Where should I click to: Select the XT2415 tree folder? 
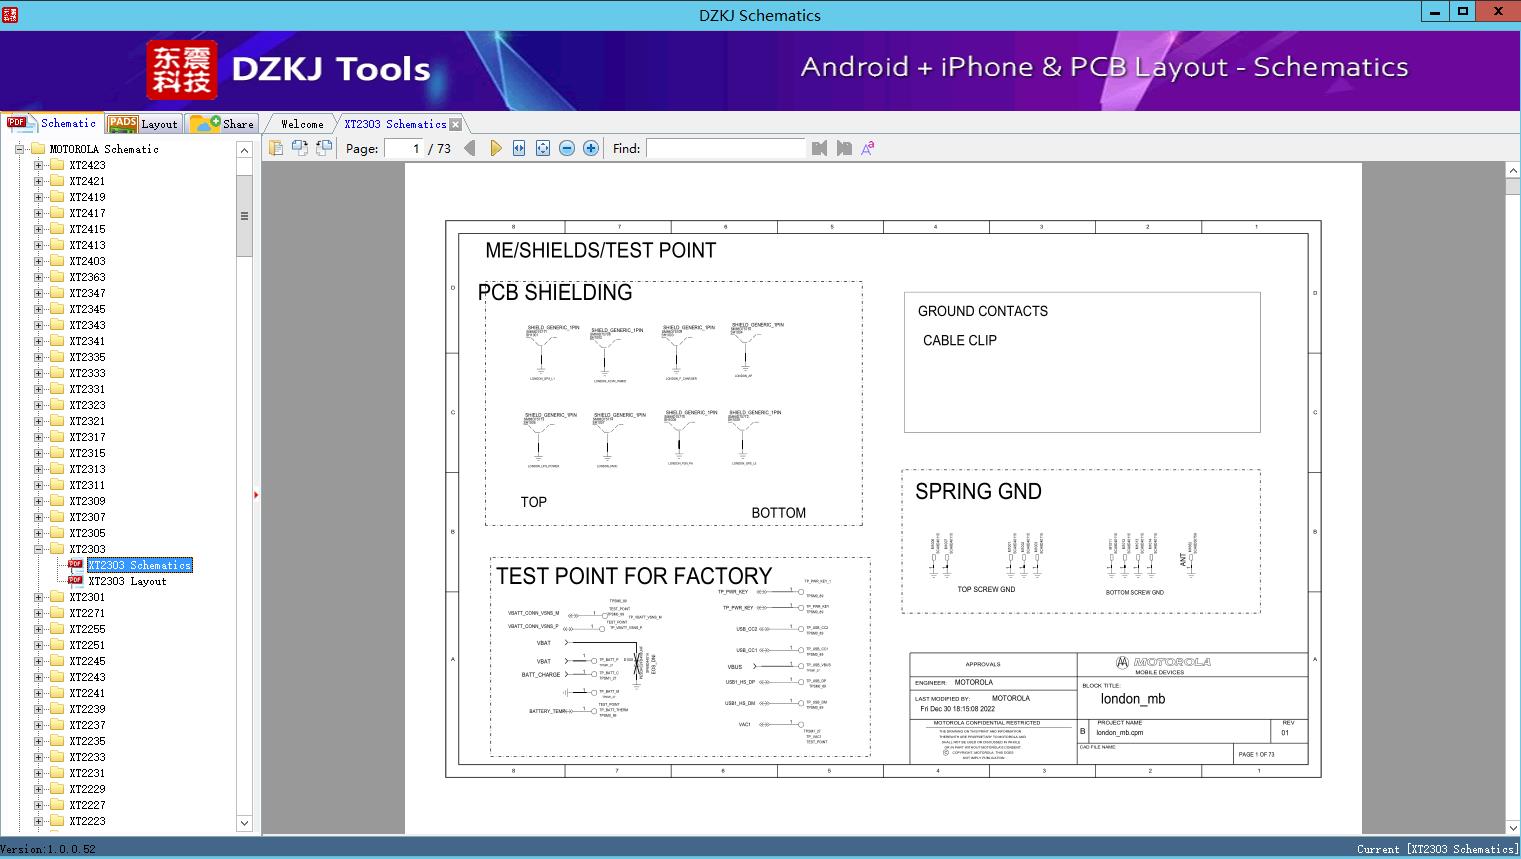point(87,229)
